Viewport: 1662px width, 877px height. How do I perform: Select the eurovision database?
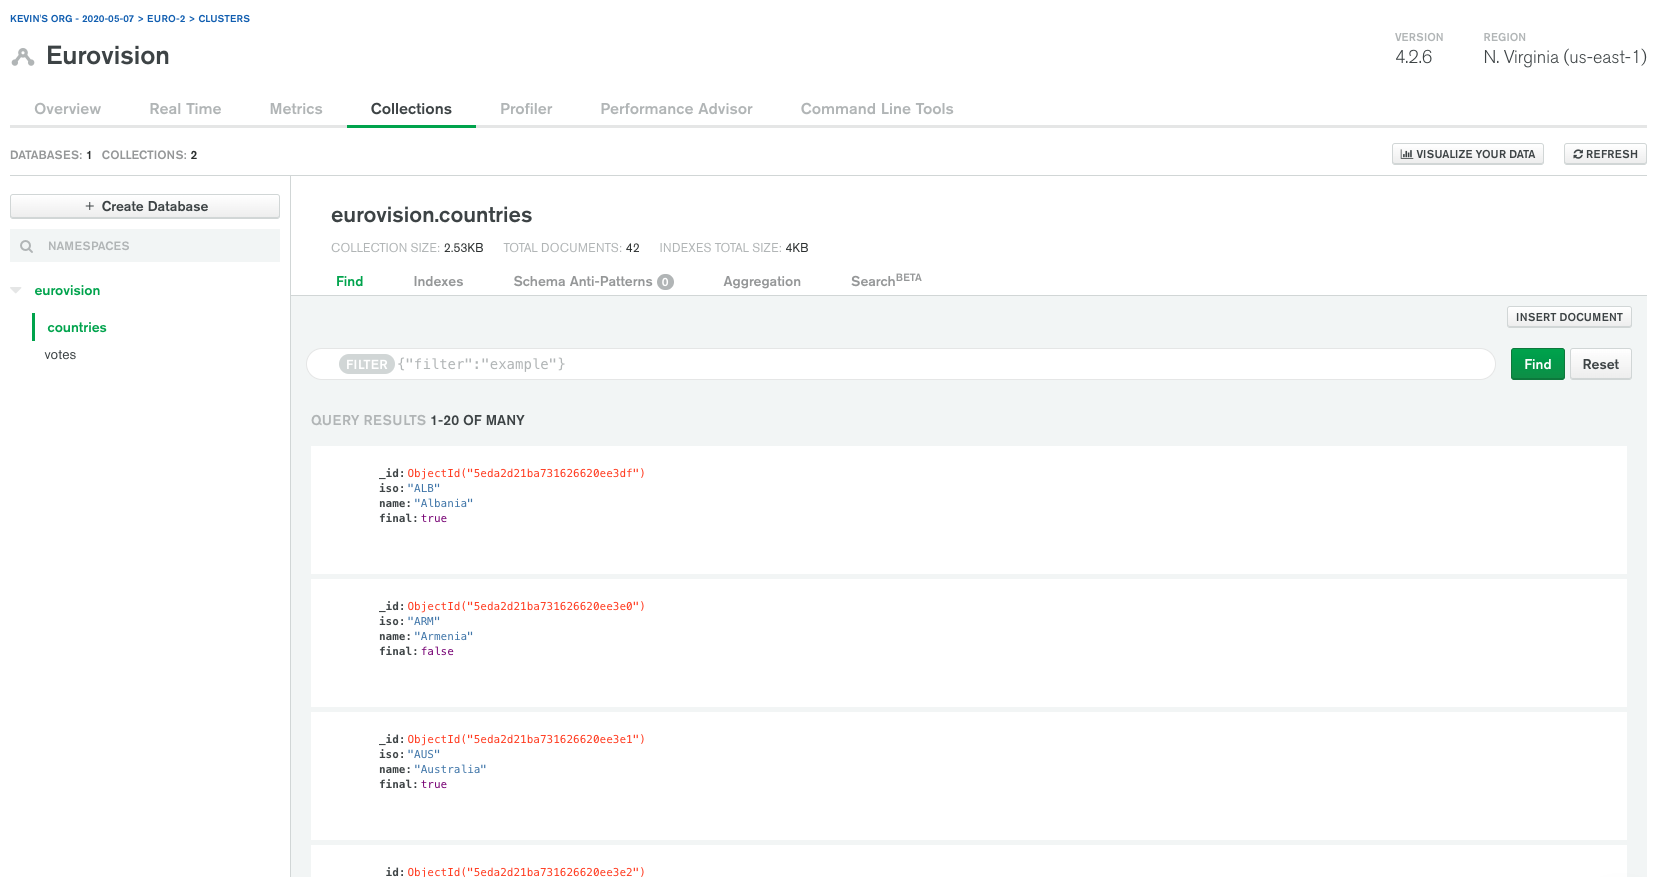coord(67,291)
